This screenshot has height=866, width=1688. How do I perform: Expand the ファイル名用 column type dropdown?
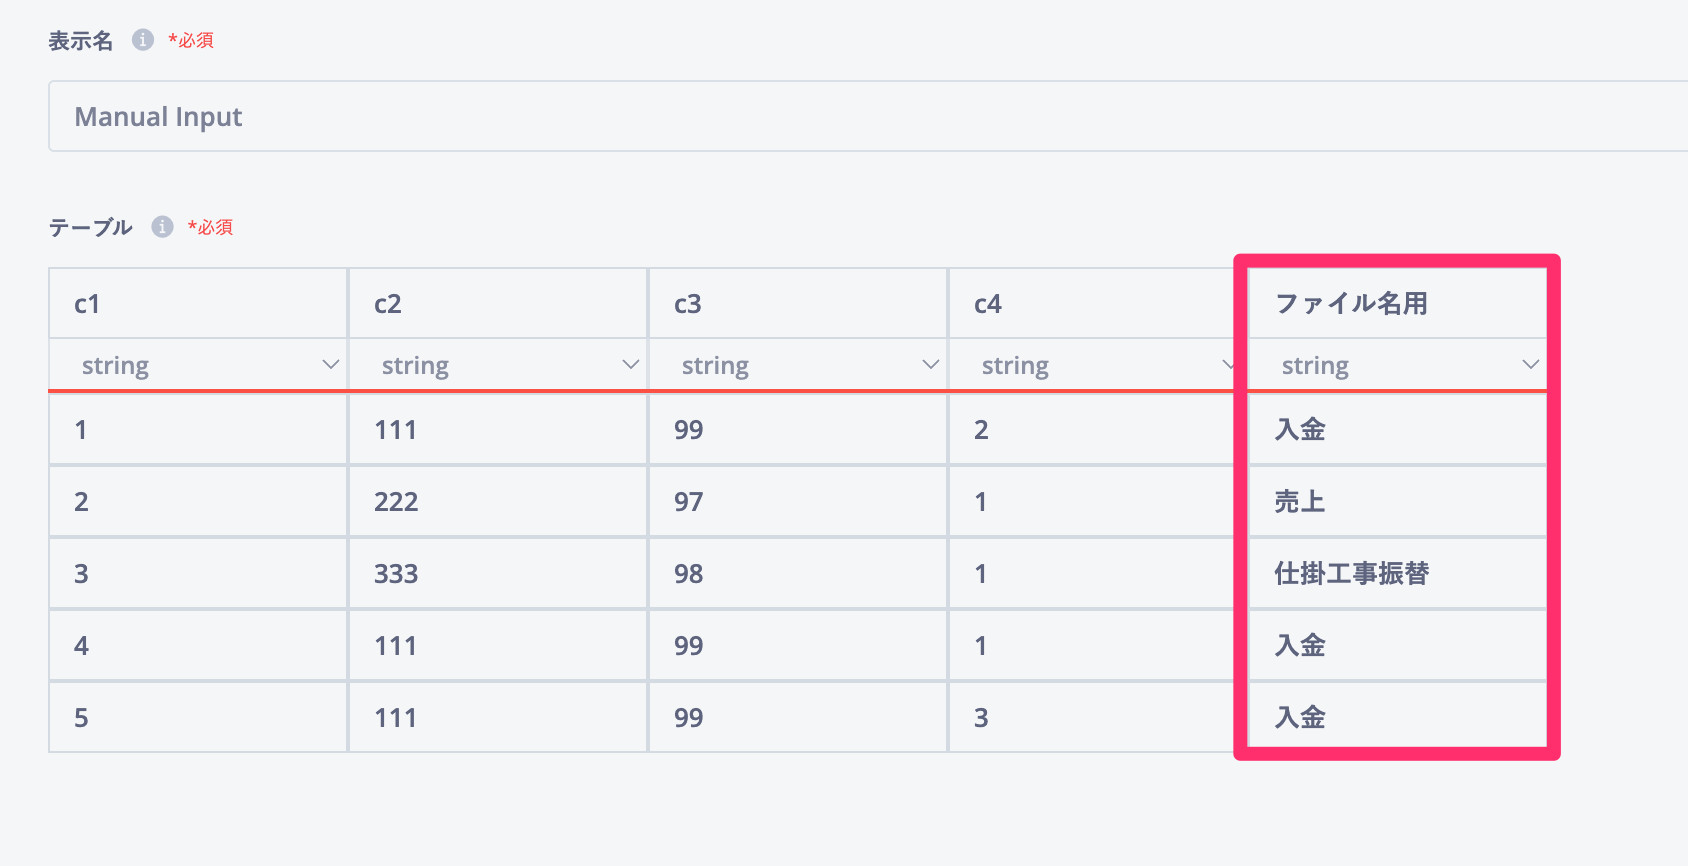(1396, 365)
